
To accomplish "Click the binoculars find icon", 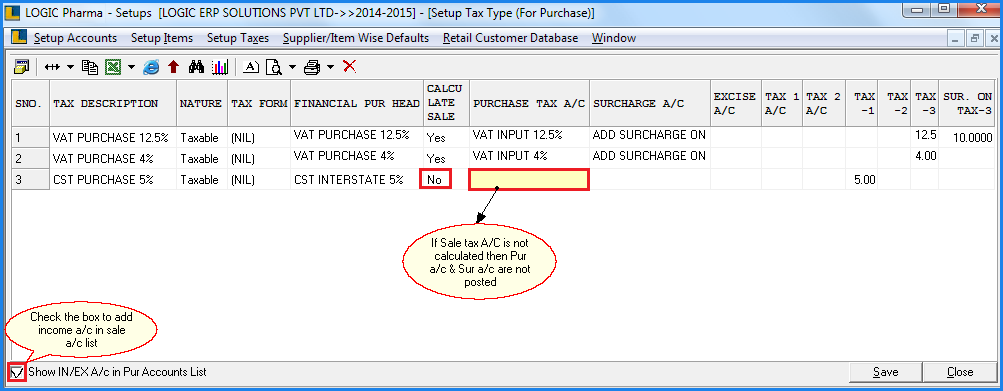I will coord(196,67).
